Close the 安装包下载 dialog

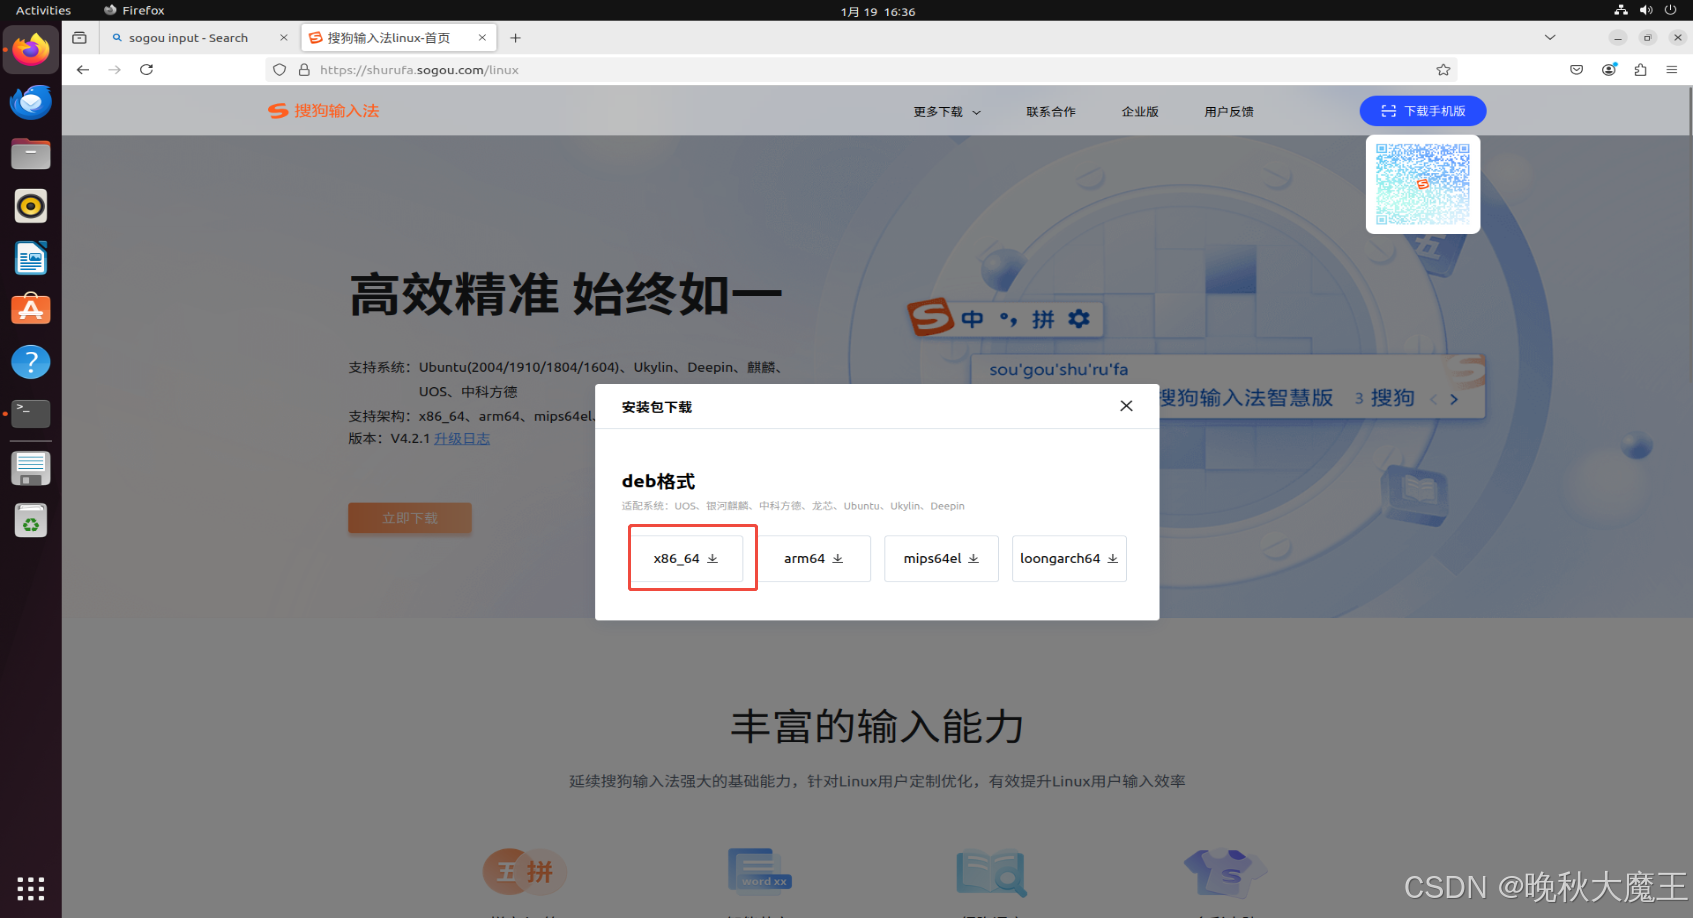[1126, 406]
